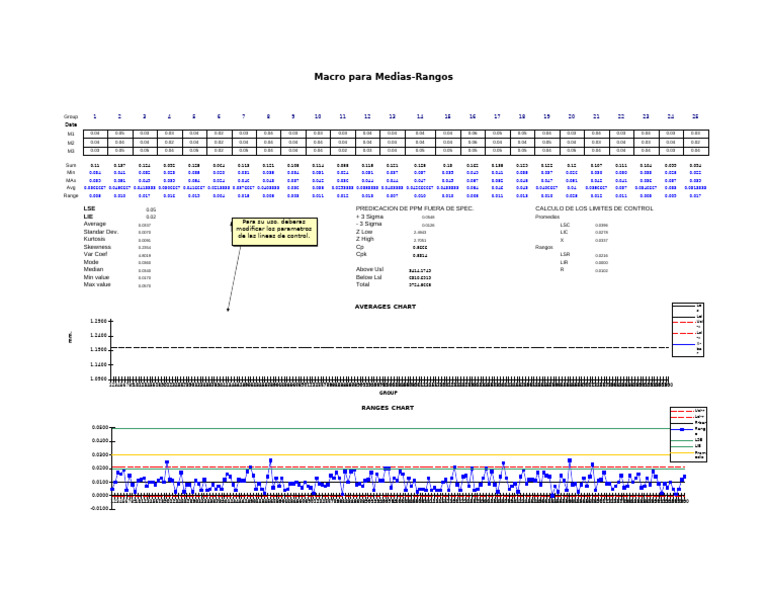Select the 'LIR' label

point(564,262)
